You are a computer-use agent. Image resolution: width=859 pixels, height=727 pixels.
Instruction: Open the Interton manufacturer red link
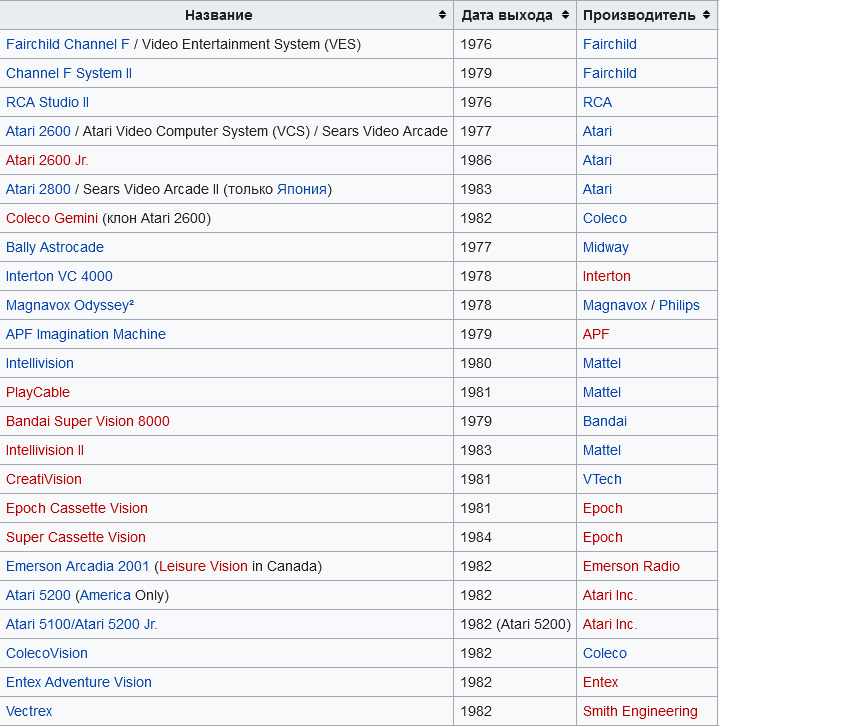point(606,277)
